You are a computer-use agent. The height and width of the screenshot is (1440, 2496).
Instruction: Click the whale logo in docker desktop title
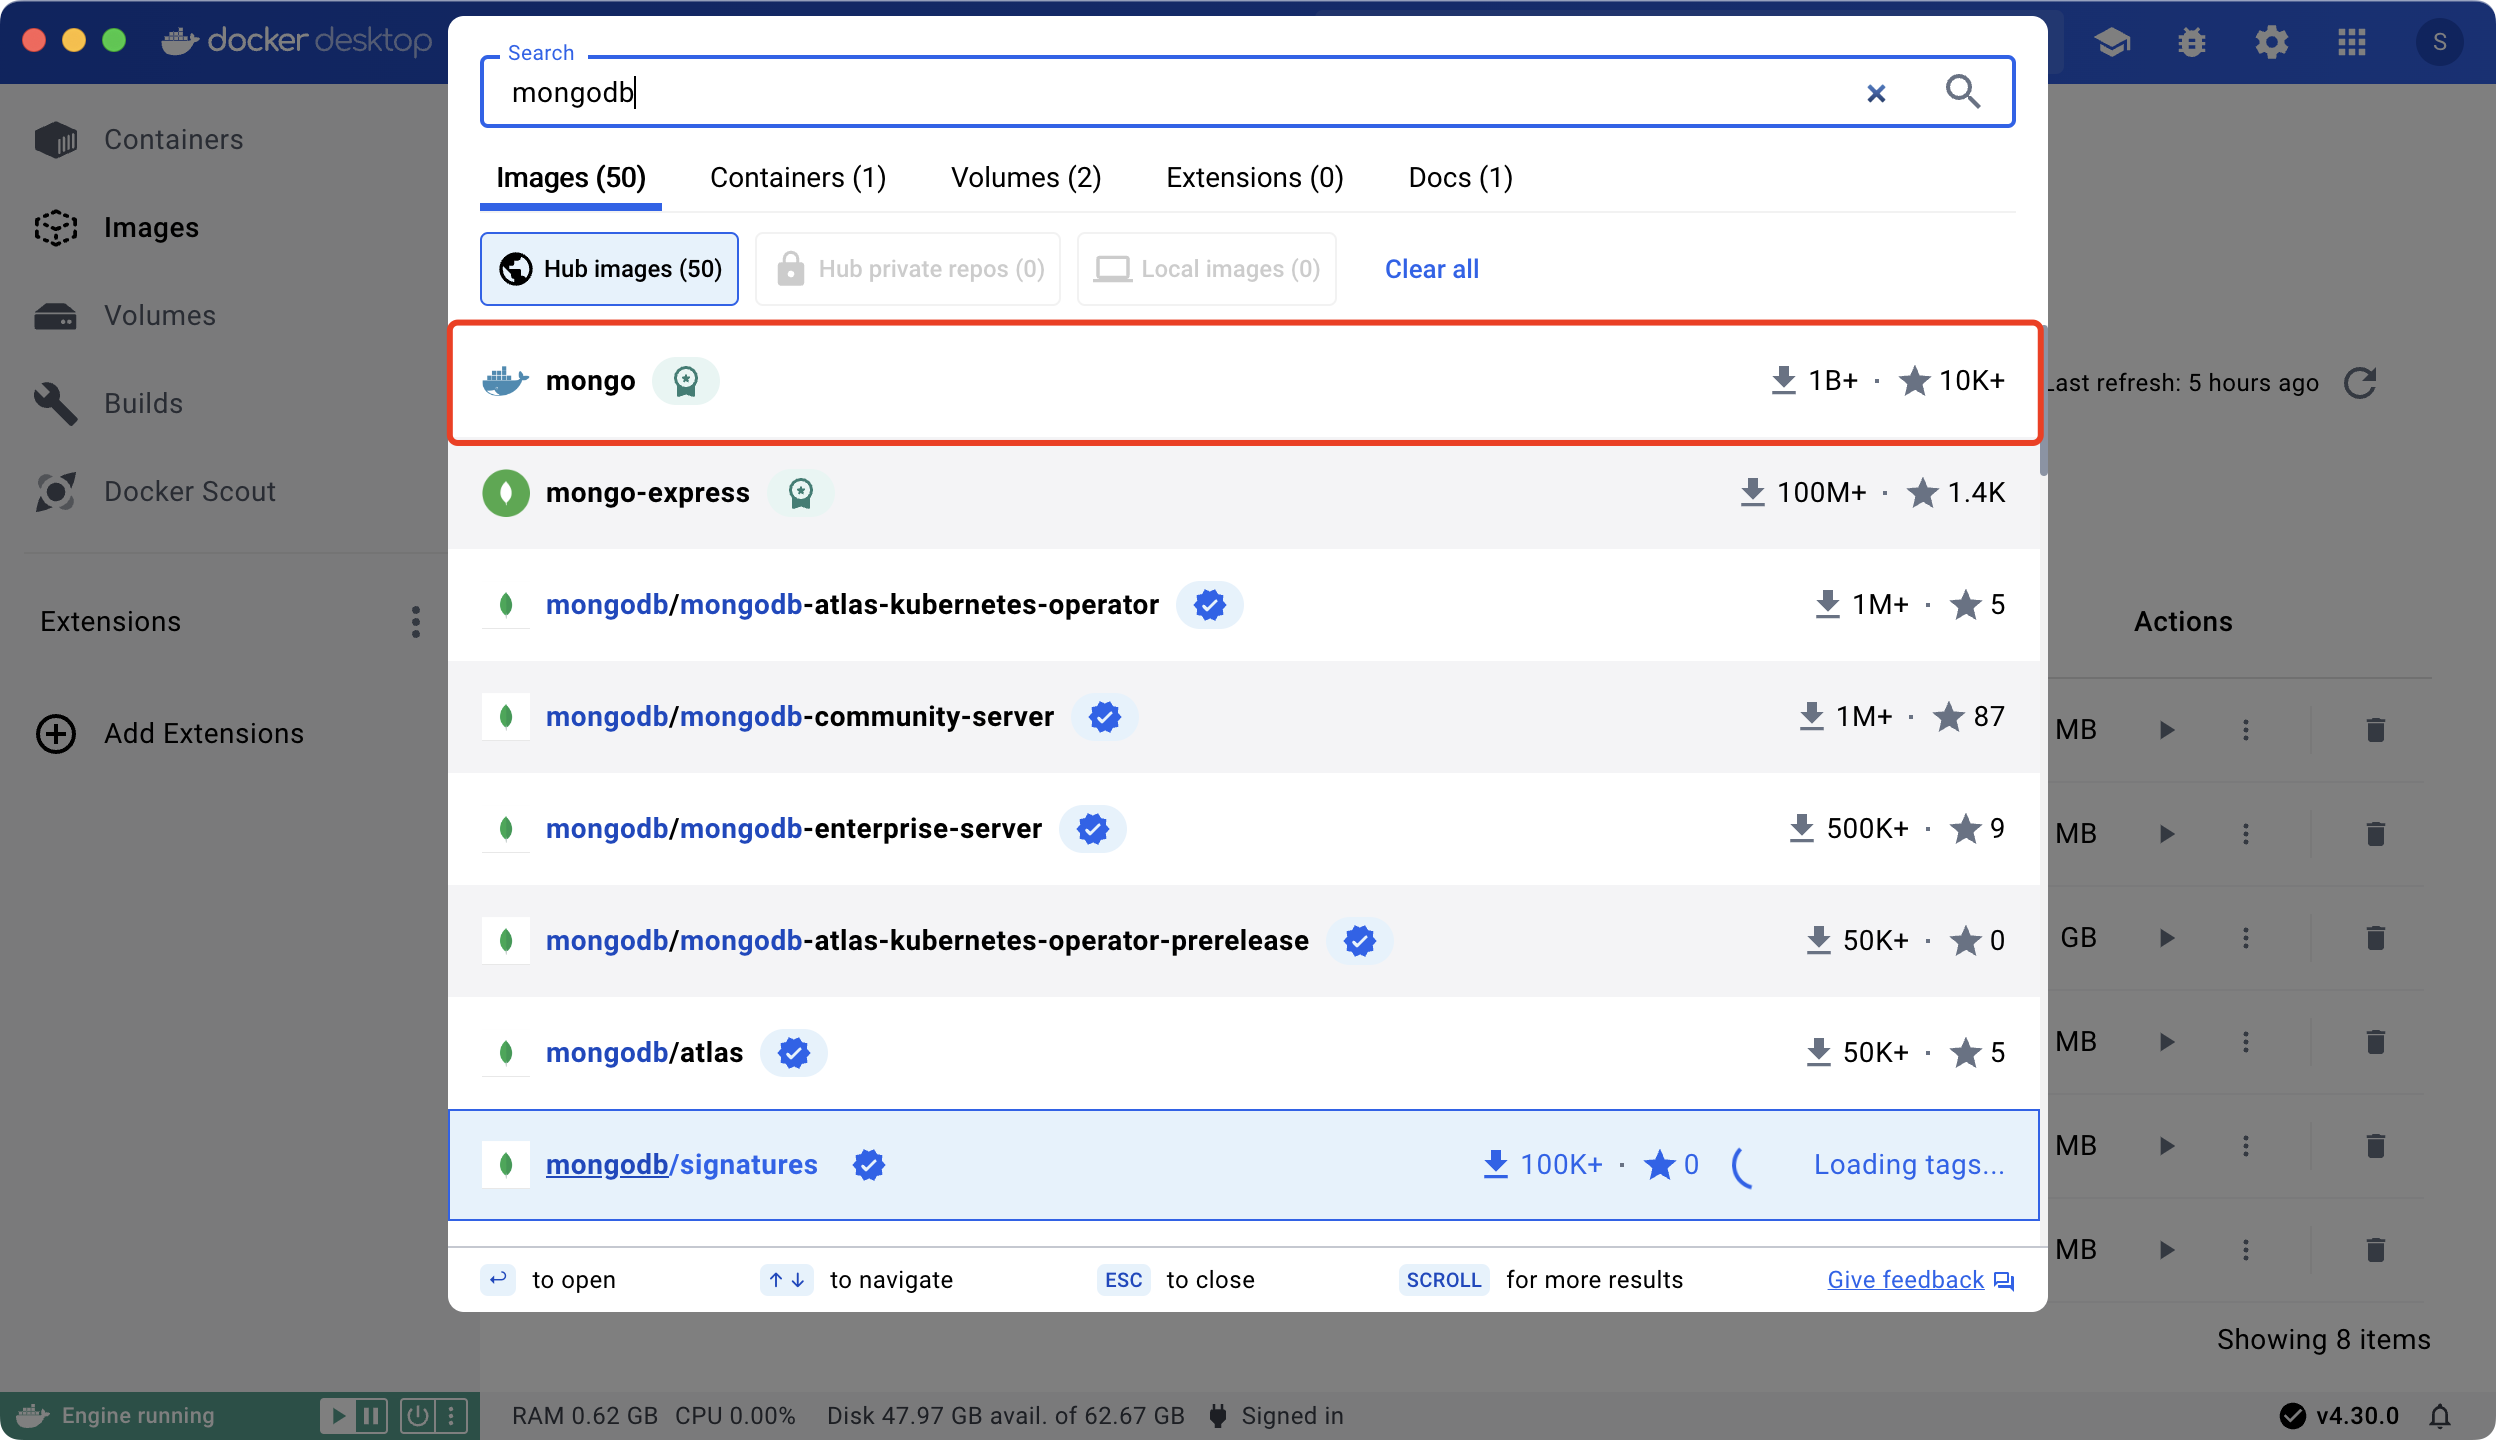[x=180, y=41]
